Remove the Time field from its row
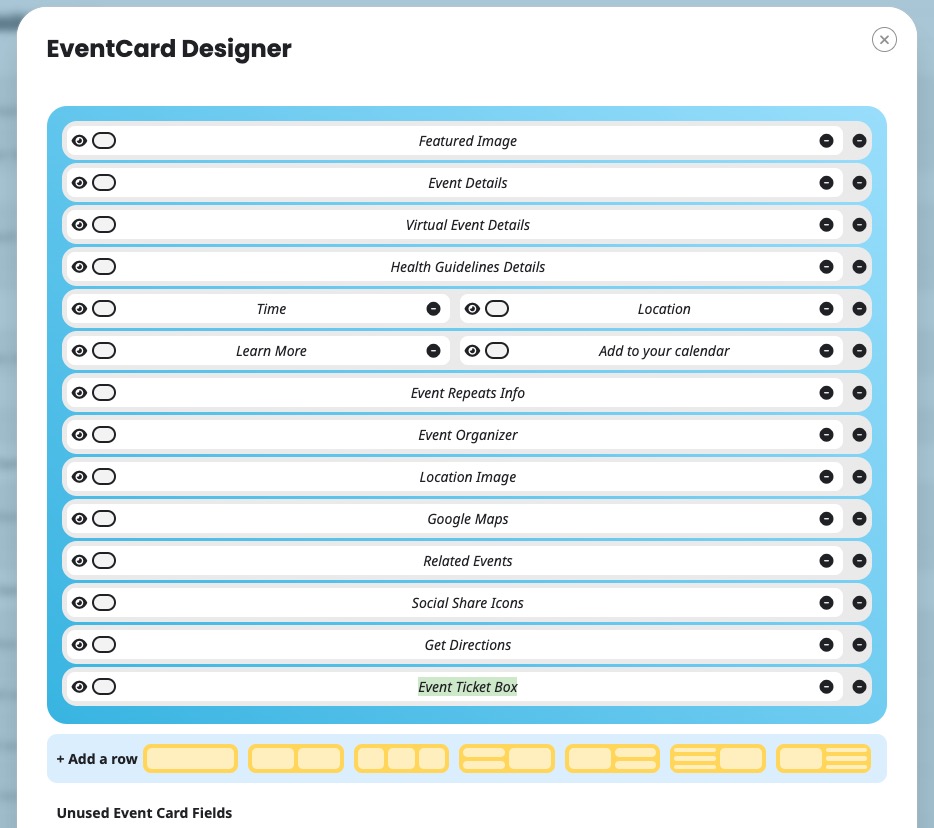 click(434, 309)
